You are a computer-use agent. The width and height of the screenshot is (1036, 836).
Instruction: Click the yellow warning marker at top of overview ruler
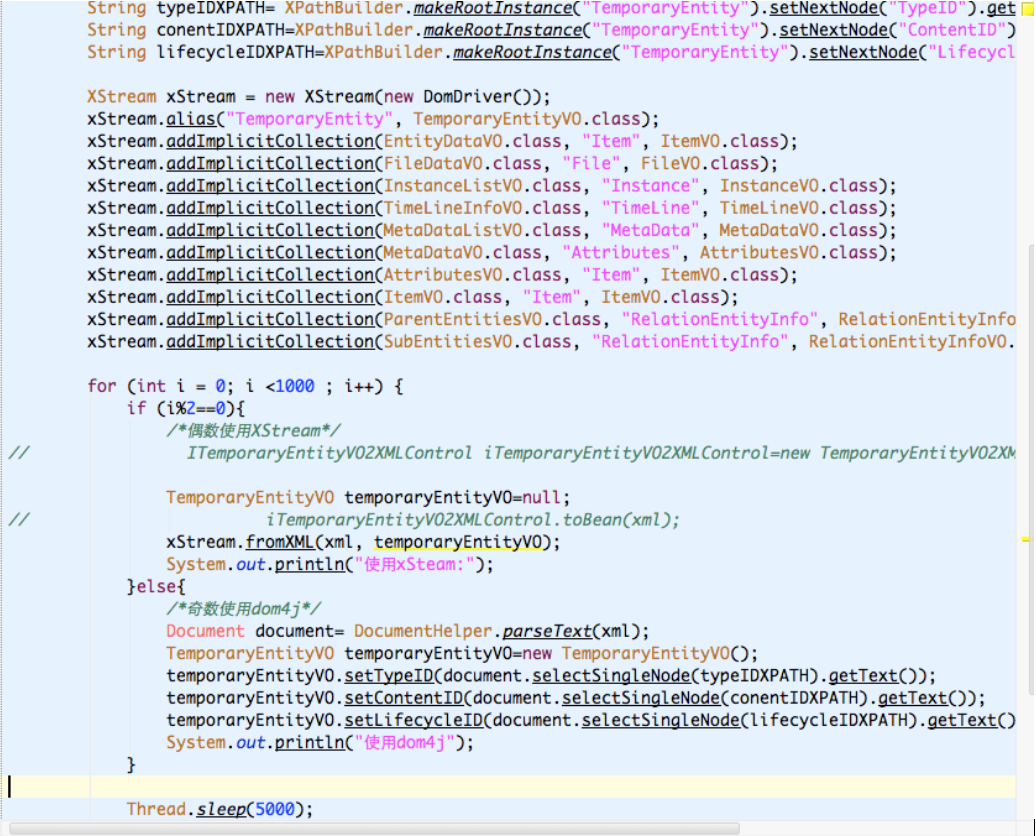[x=1025, y=6]
